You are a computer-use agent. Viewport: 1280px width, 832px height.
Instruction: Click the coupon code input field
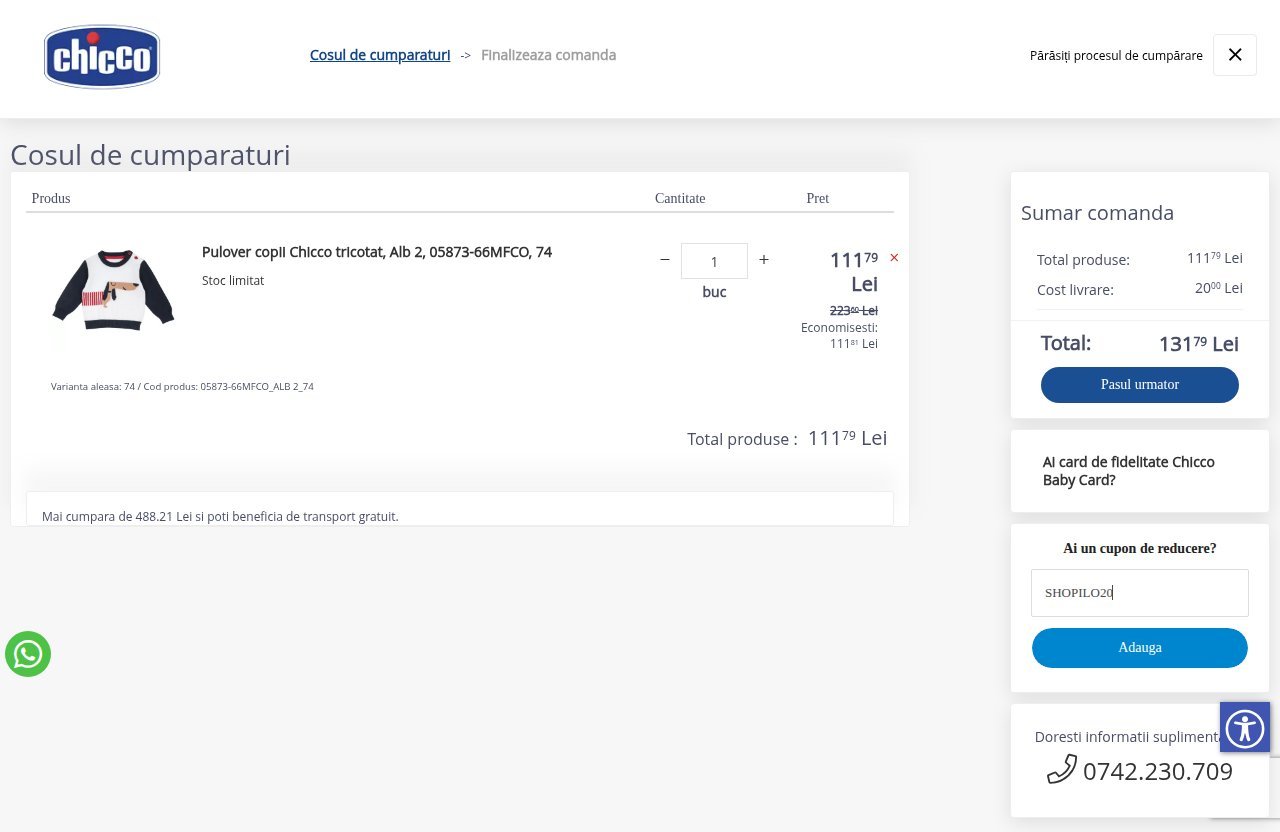tap(1140, 593)
